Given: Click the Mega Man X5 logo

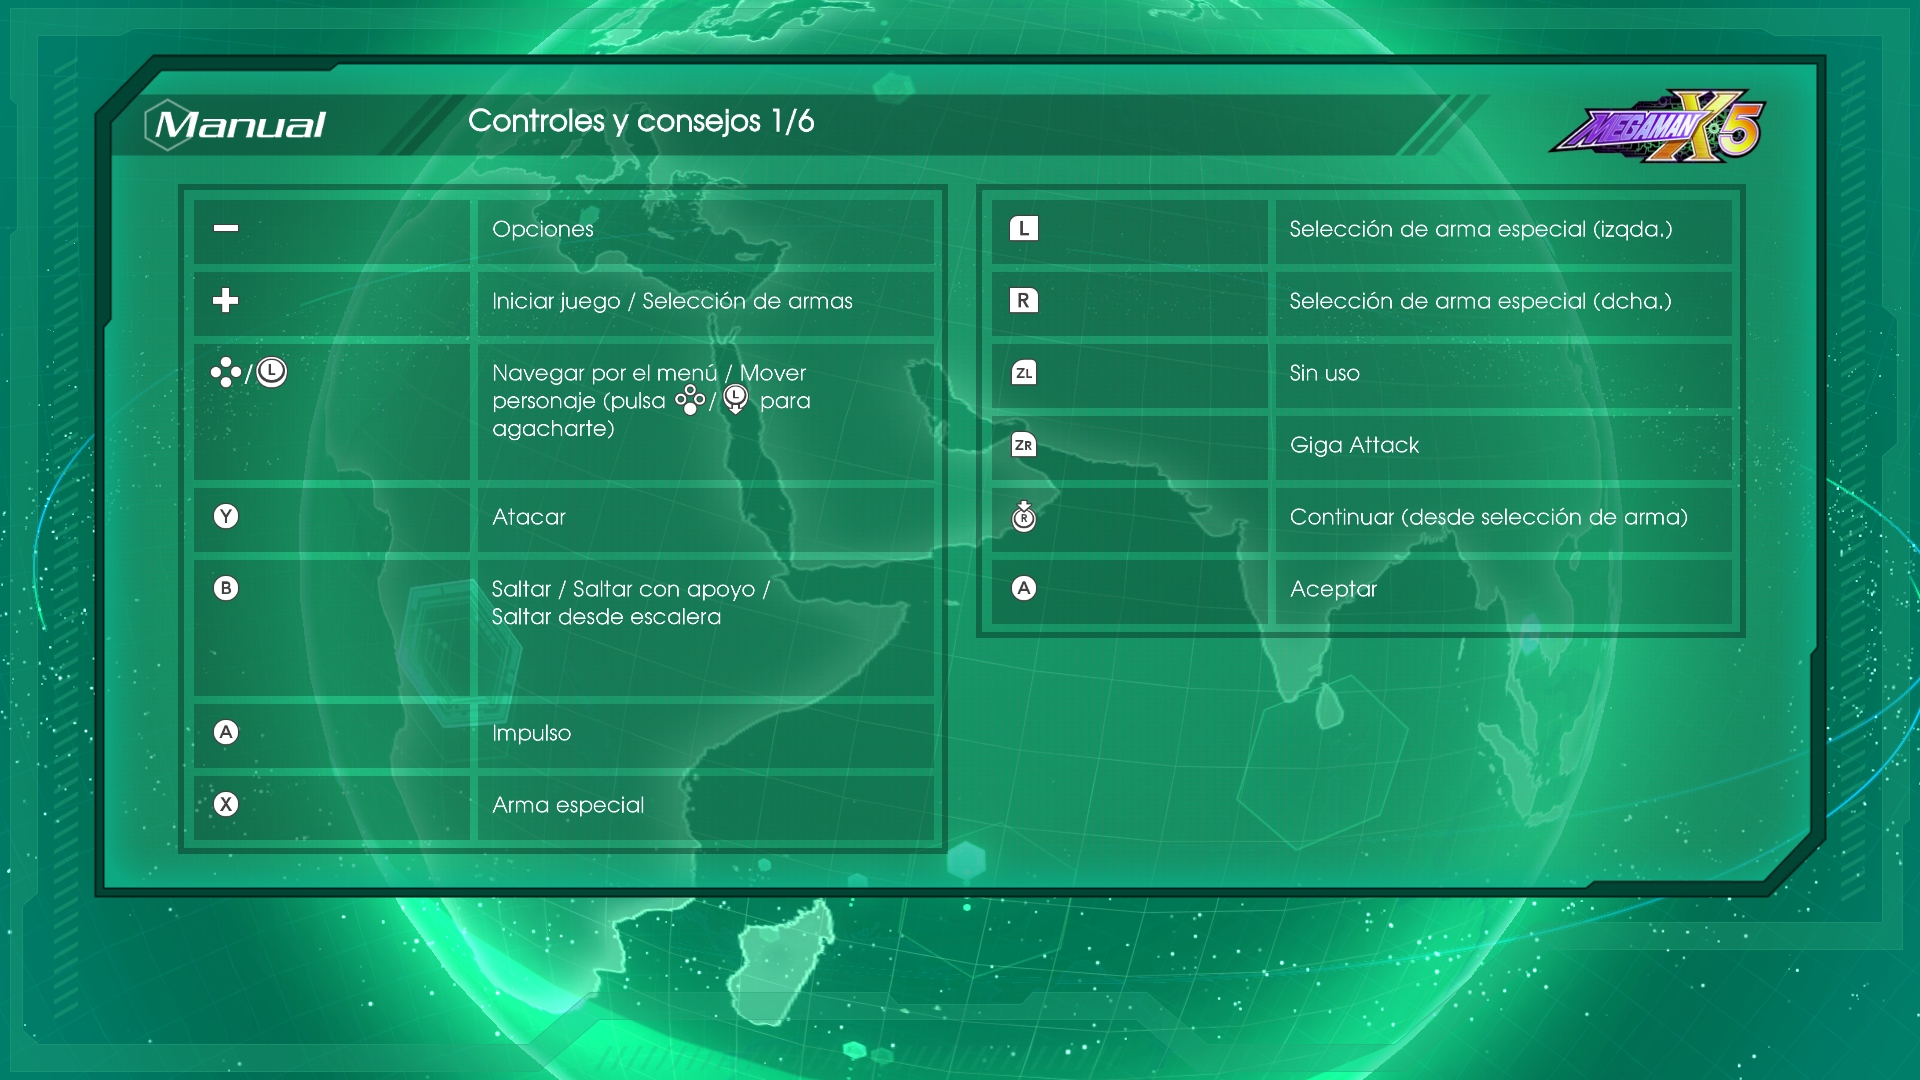Looking at the screenshot, I should [x=1659, y=127].
